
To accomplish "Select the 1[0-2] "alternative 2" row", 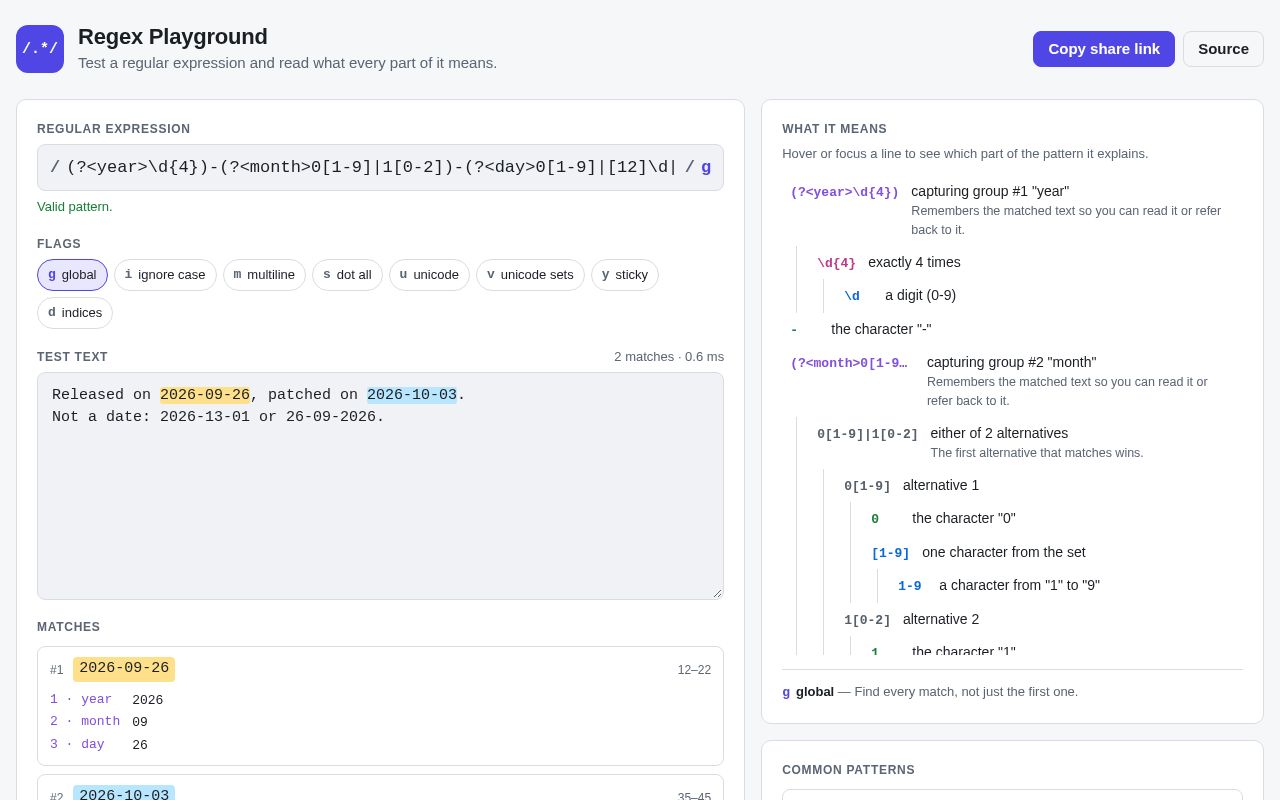I will pos(1039,619).
